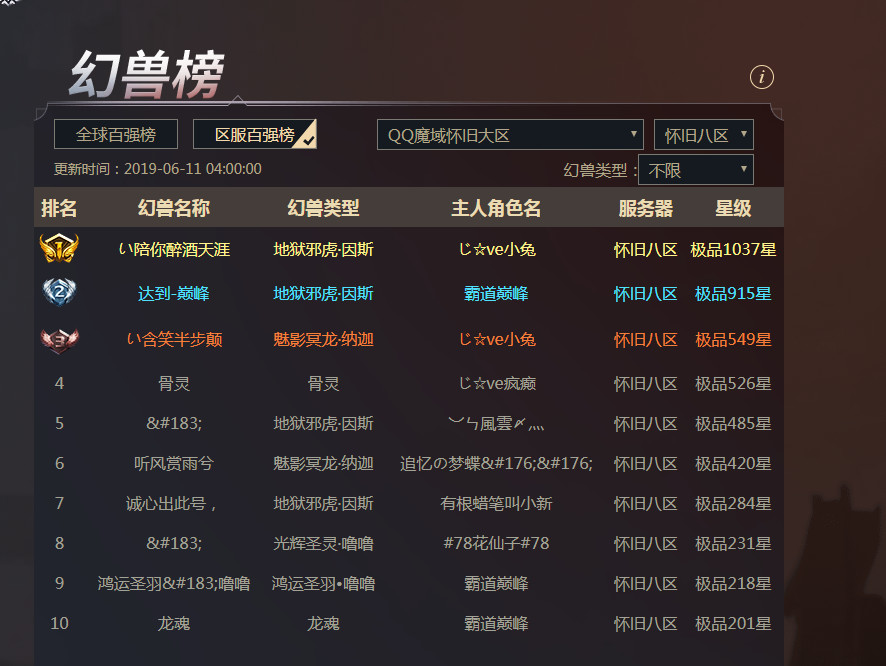Click the 排名 column header
The image size is (886, 666).
point(59,208)
